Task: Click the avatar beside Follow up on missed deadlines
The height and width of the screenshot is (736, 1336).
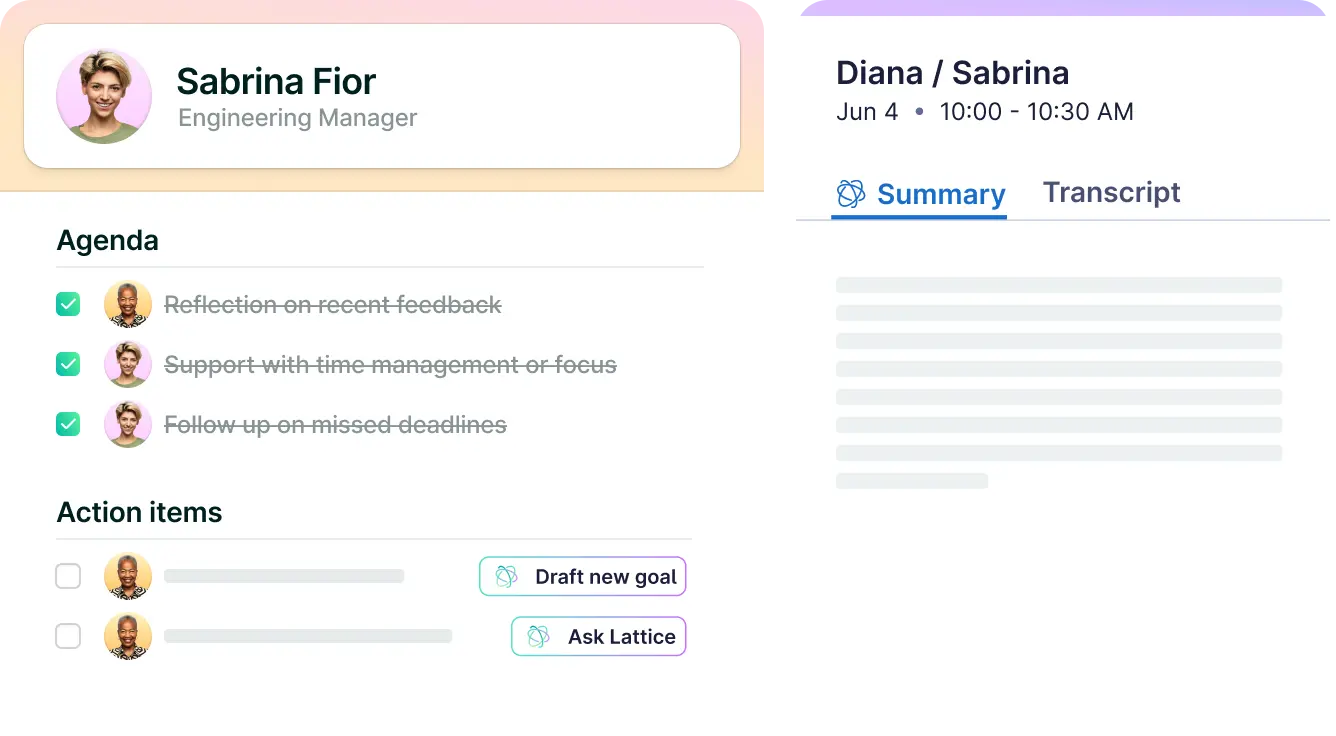Action: (x=128, y=425)
